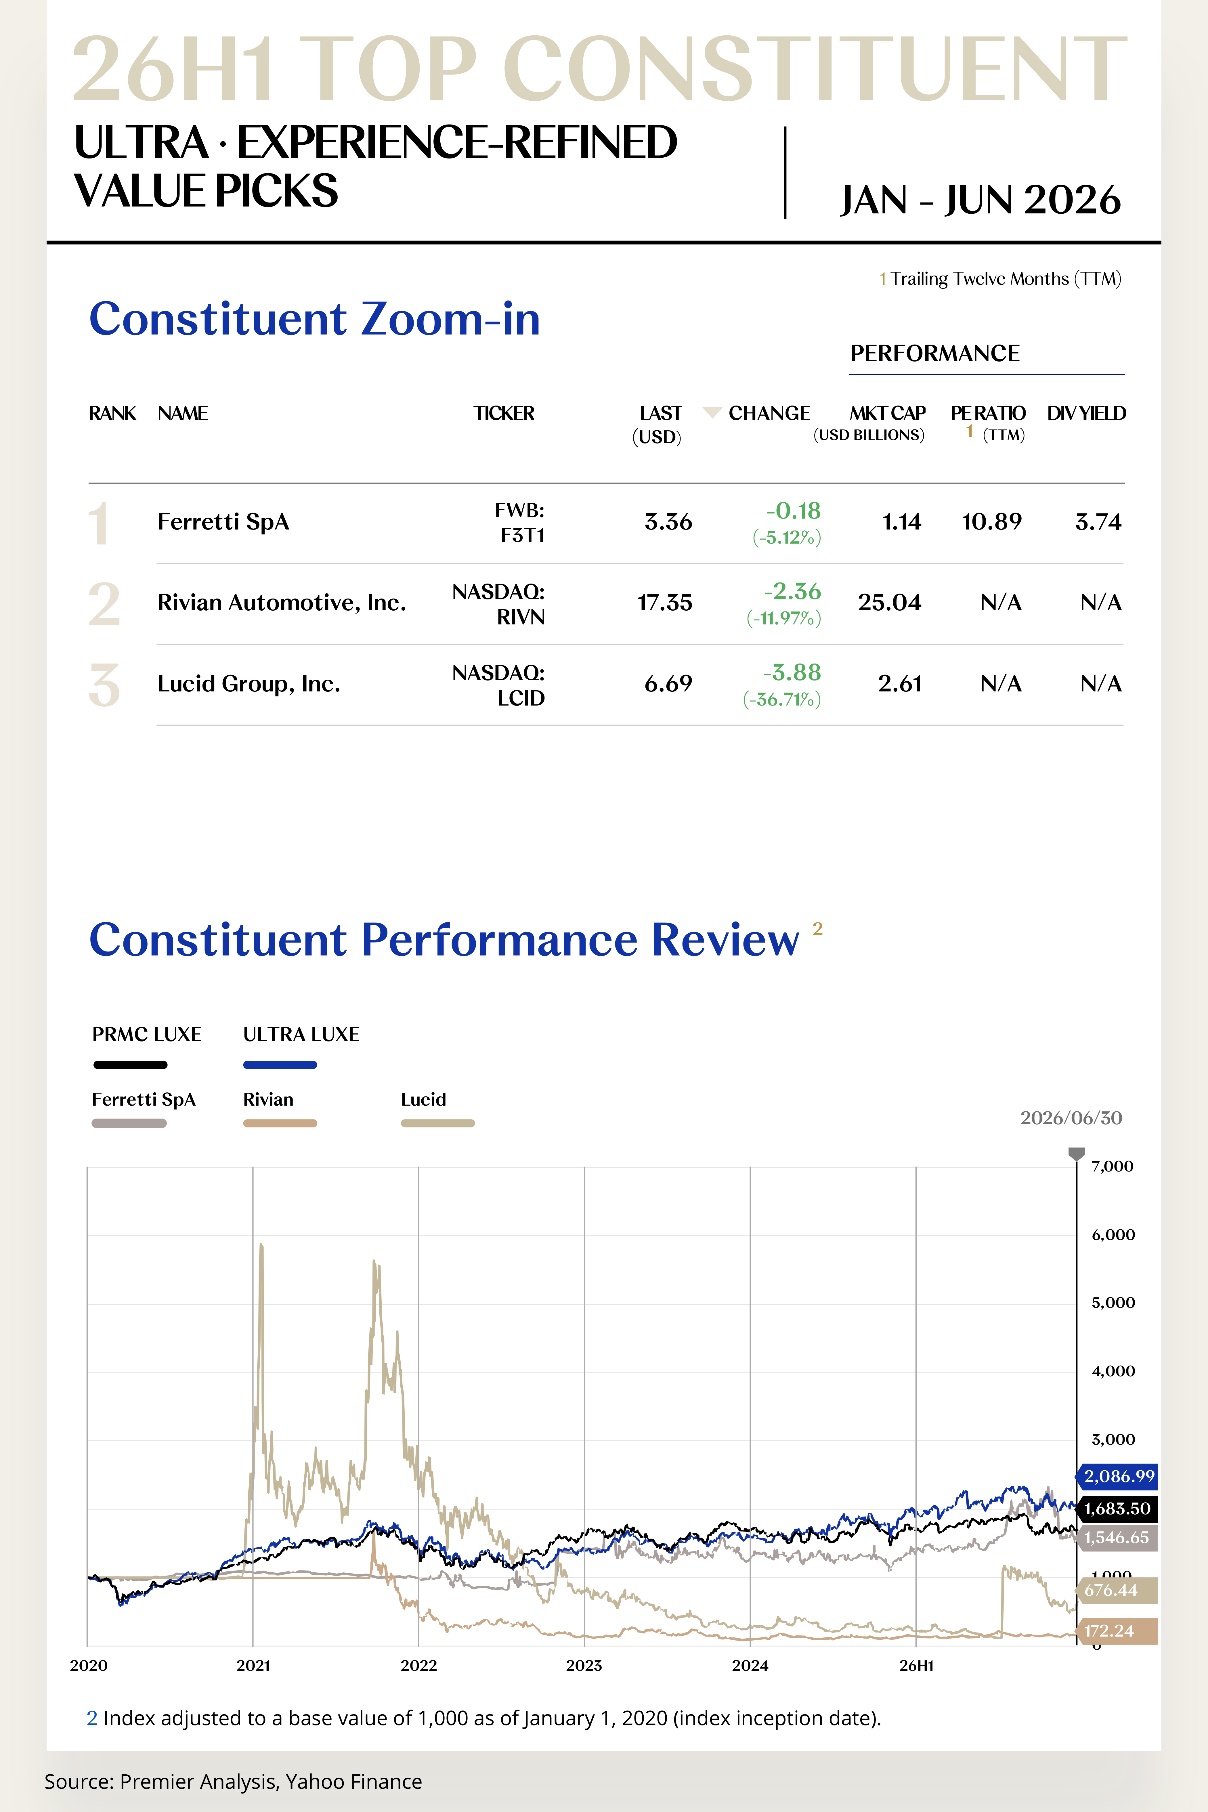Viewport: 1208px width, 1812px height.
Task: Click the date marker triangle atop the chart
Action: tap(1076, 1154)
